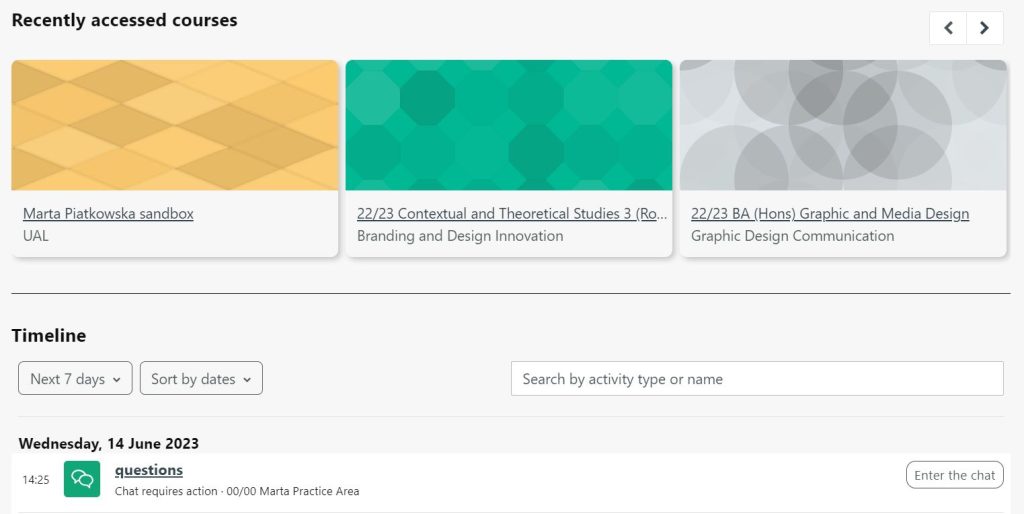Open Marta Piatkowska sandbox course link
Screen dimensions: 1024x514
coord(108,214)
